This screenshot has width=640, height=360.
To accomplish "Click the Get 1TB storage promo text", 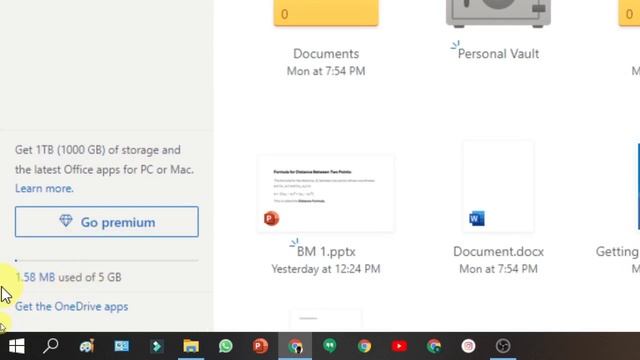I will 104,160.
